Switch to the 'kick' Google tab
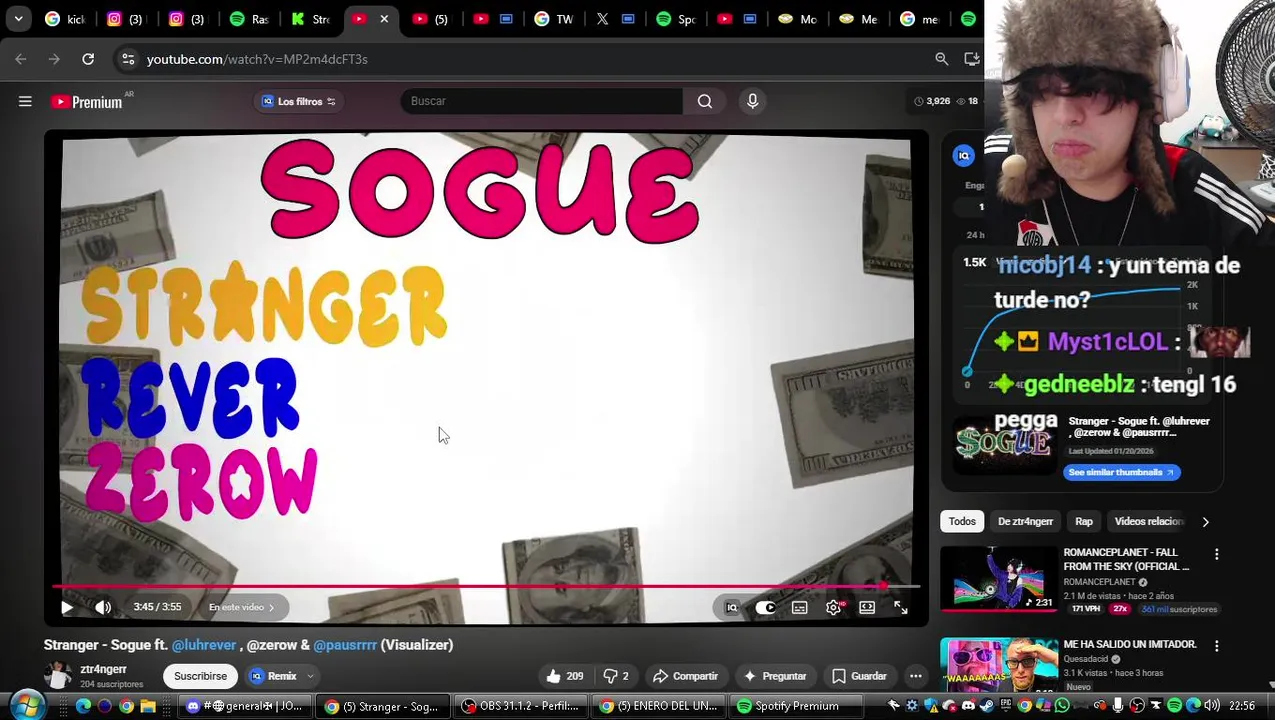 [64, 19]
